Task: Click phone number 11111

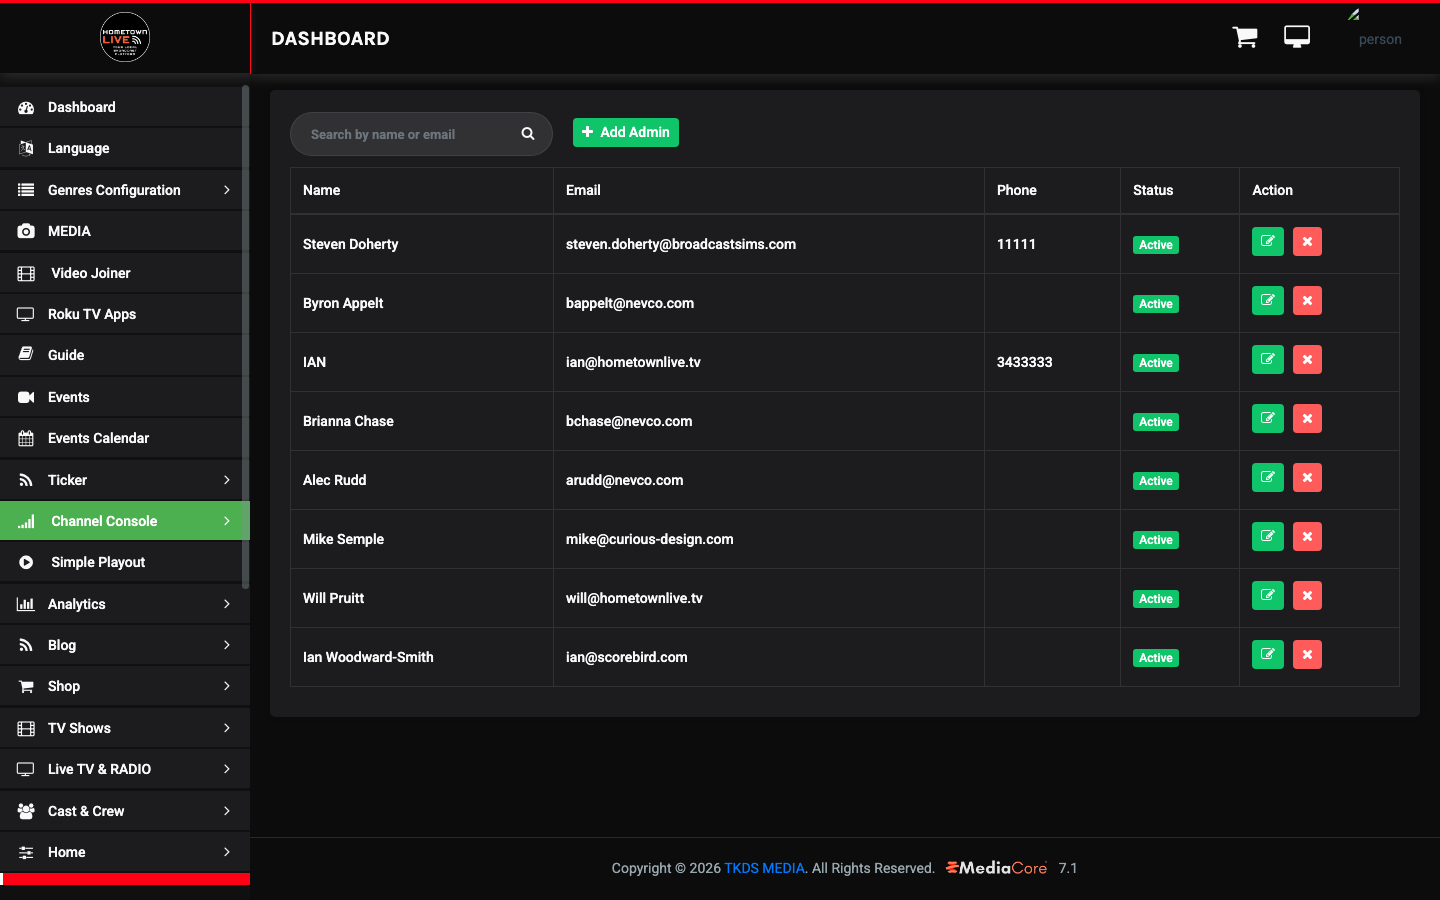Action: (1016, 244)
